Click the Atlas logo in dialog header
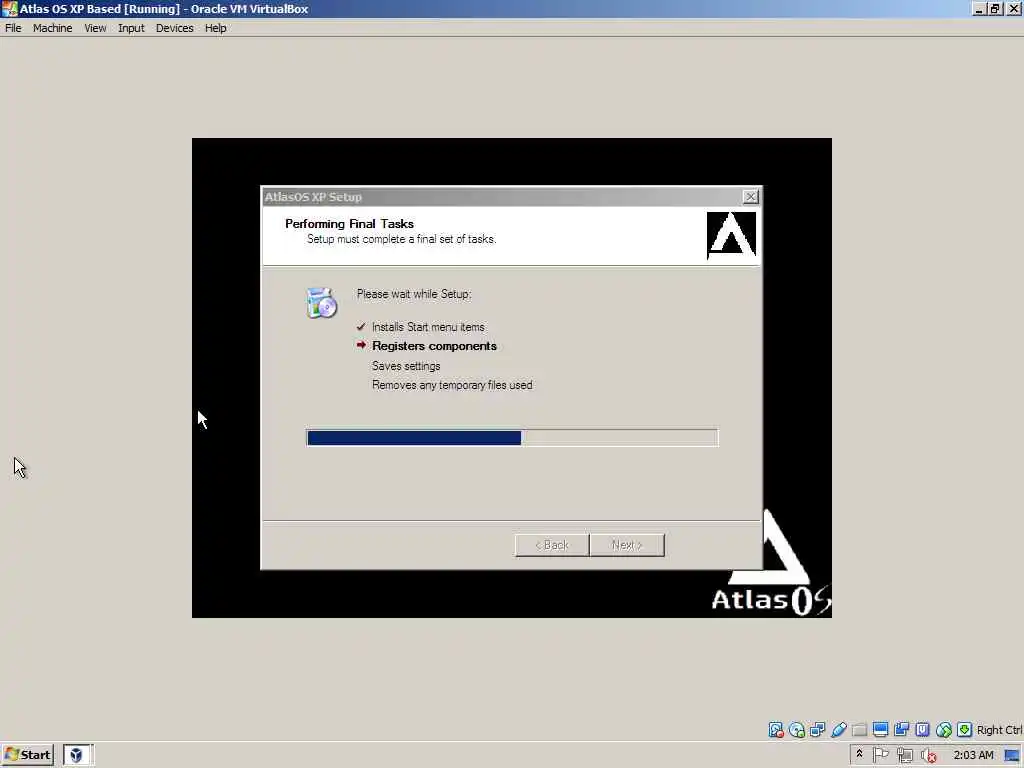Viewport: 1024px width, 768px height. coord(731,235)
